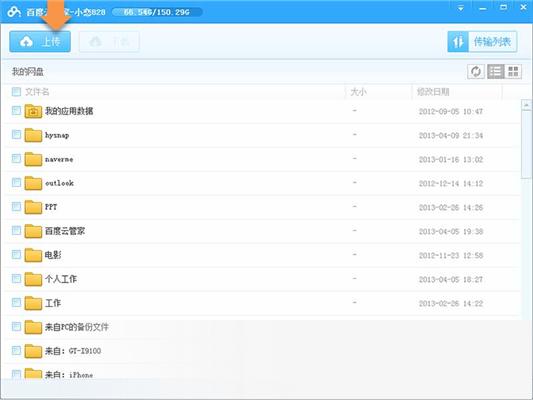Open the title bar dropdown menu arrow
Screen dimensions: 533x400
(461, 8)
